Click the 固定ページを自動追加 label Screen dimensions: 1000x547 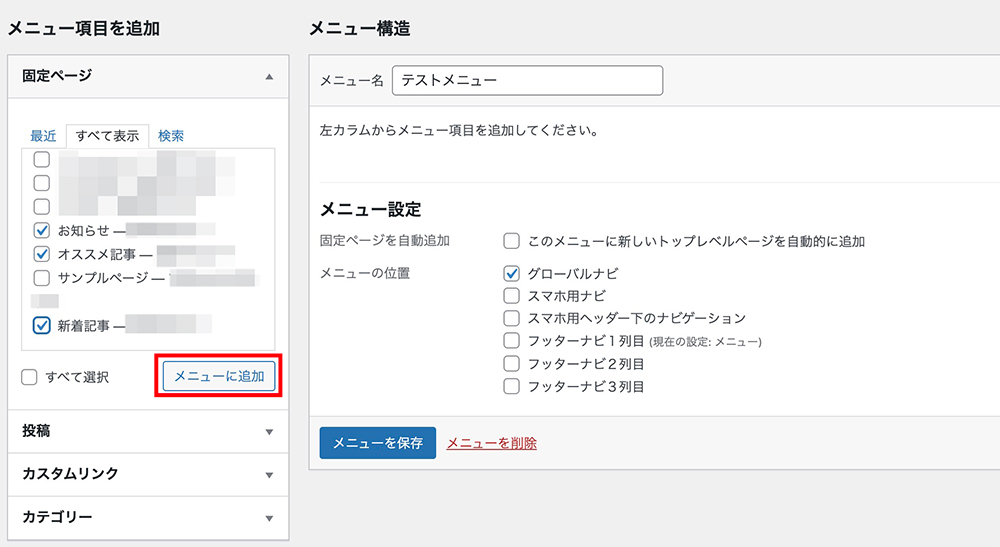(x=385, y=240)
